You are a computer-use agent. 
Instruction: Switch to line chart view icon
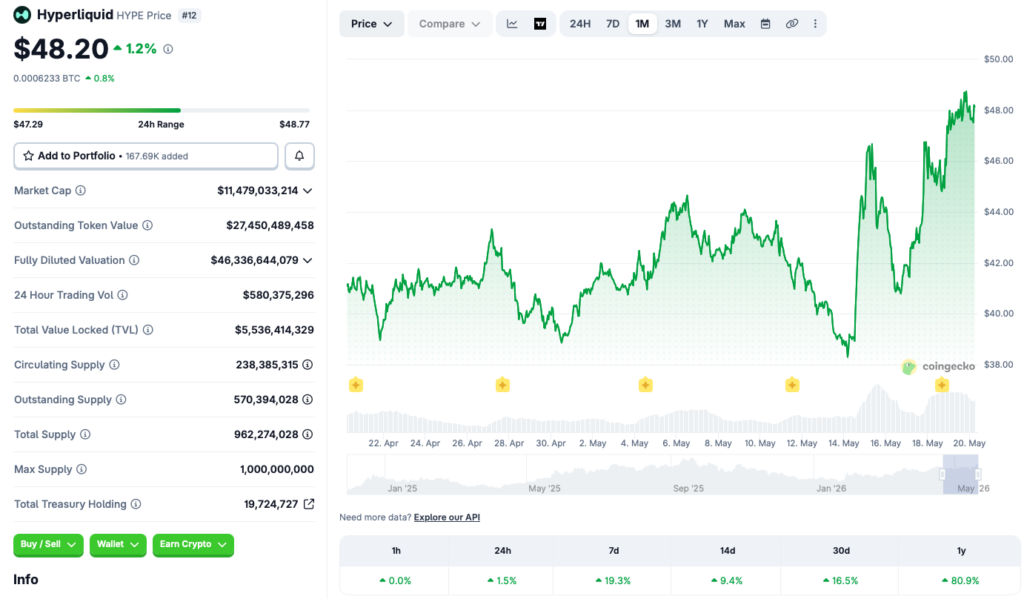pyautogui.click(x=512, y=24)
